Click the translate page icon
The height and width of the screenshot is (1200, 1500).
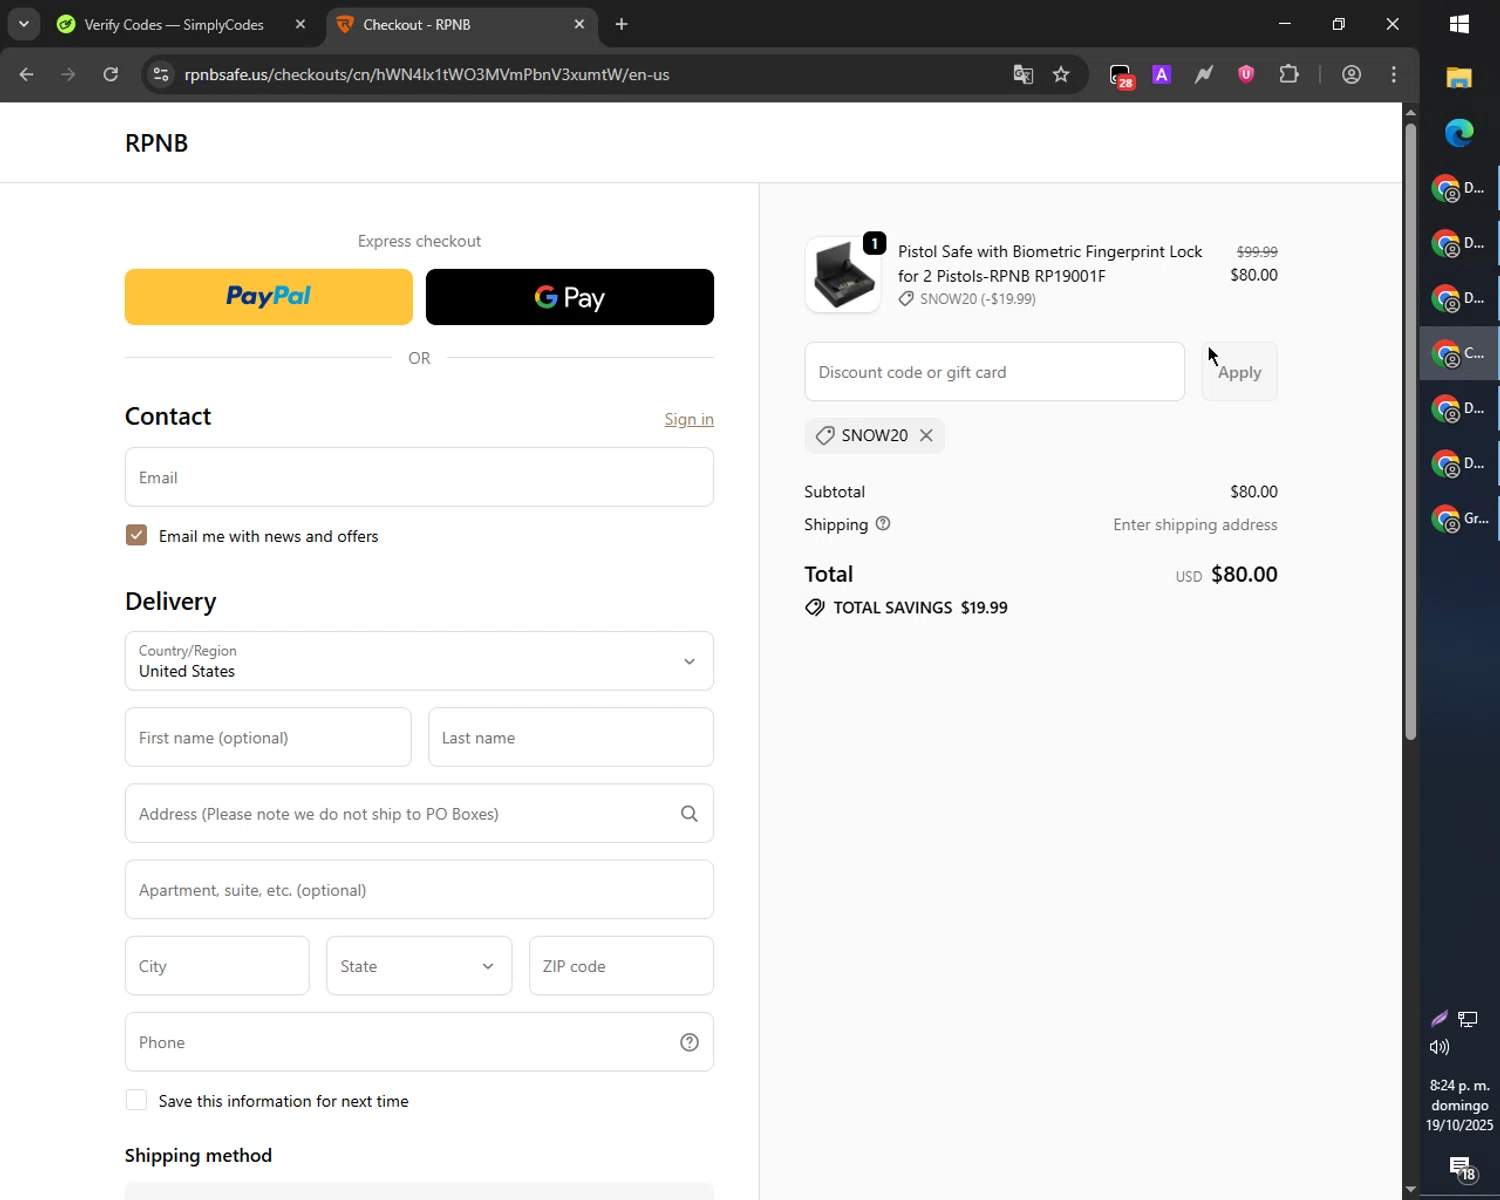click(x=1023, y=74)
